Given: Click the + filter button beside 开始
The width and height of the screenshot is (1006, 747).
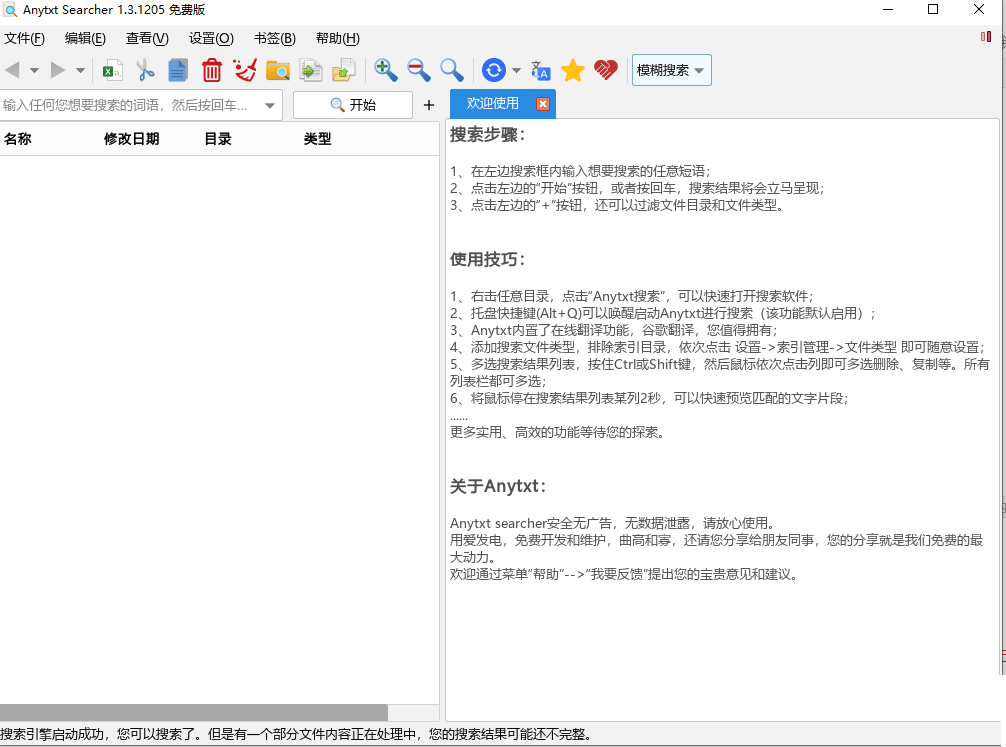Looking at the screenshot, I should 428,104.
